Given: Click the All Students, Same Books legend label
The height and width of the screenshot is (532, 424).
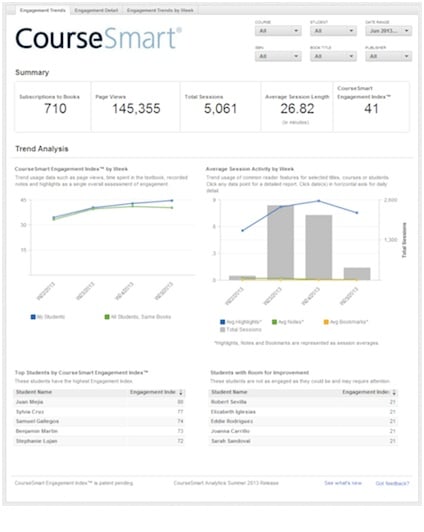Looking at the screenshot, I should tap(141, 317).
